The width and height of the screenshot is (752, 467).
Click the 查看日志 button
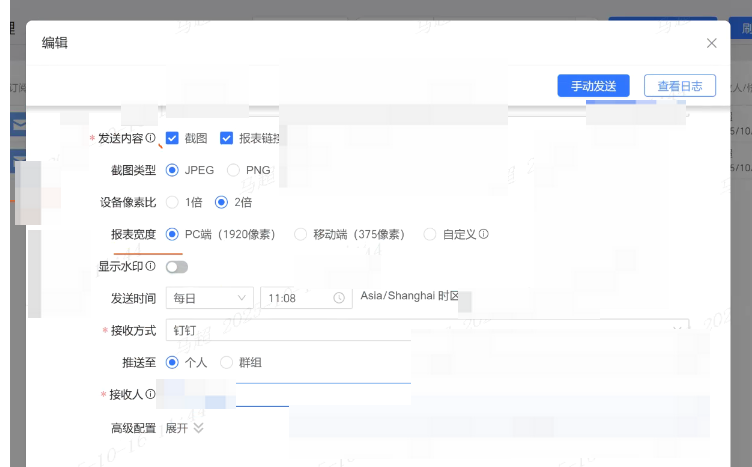tap(680, 86)
